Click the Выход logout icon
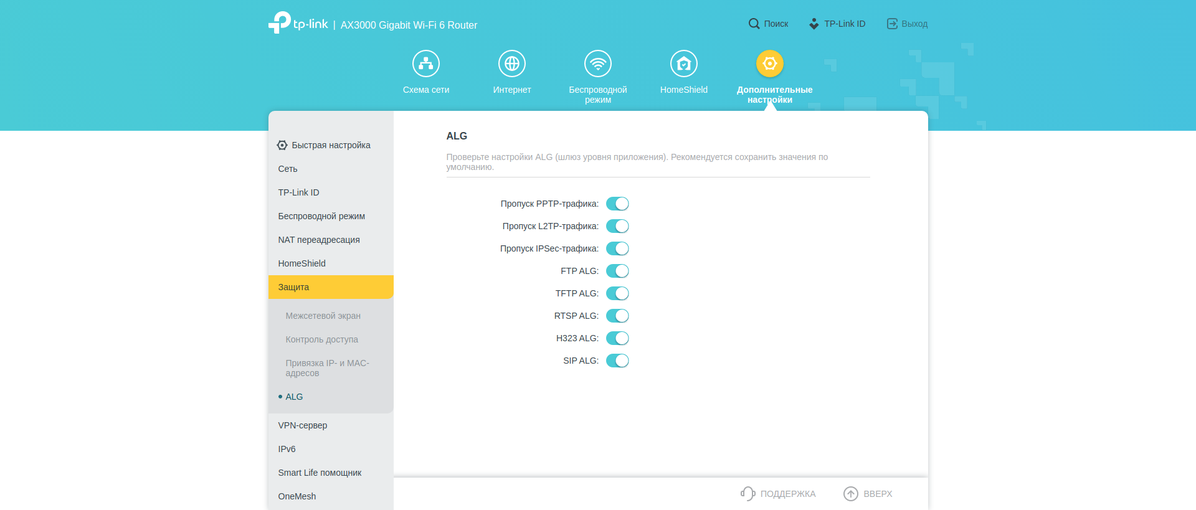The height and width of the screenshot is (510, 1196). coord(892,24)
